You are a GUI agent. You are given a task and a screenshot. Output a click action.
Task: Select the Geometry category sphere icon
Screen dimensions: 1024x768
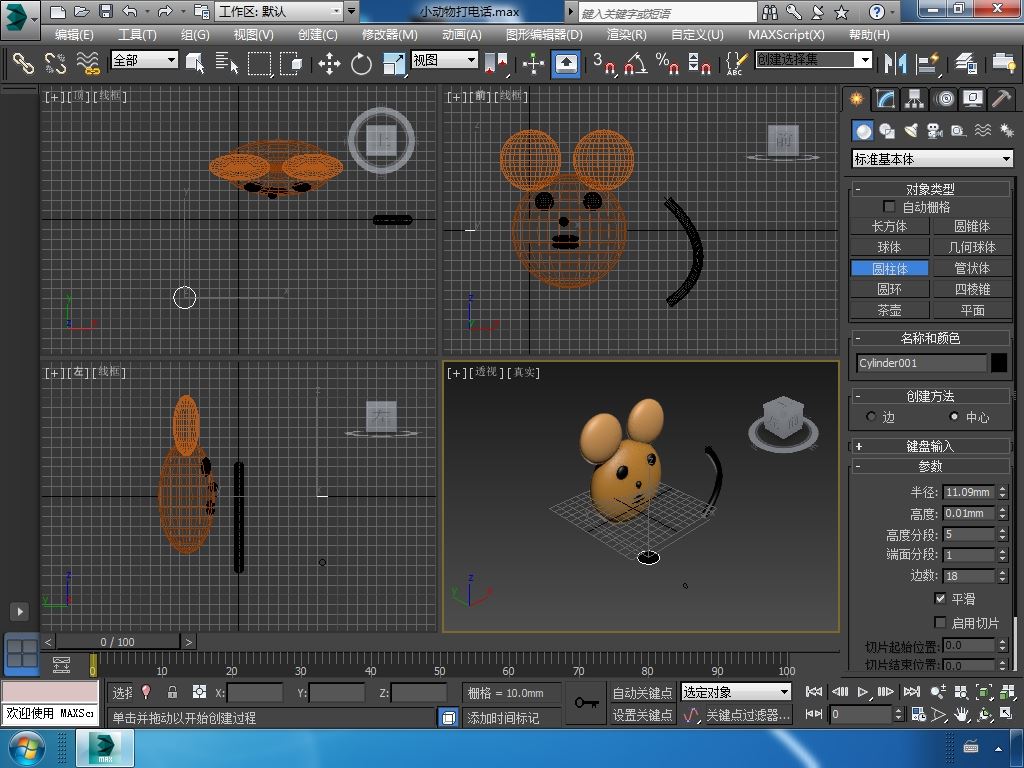[863, 131]
